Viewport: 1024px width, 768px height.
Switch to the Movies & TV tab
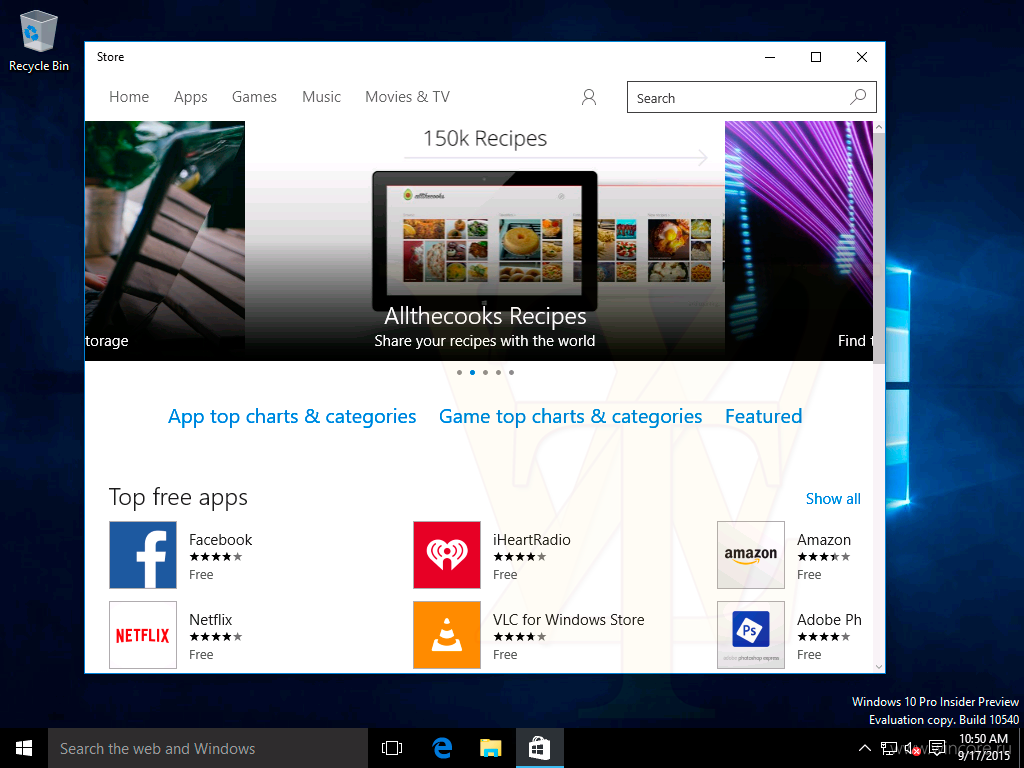click(408, 97)
